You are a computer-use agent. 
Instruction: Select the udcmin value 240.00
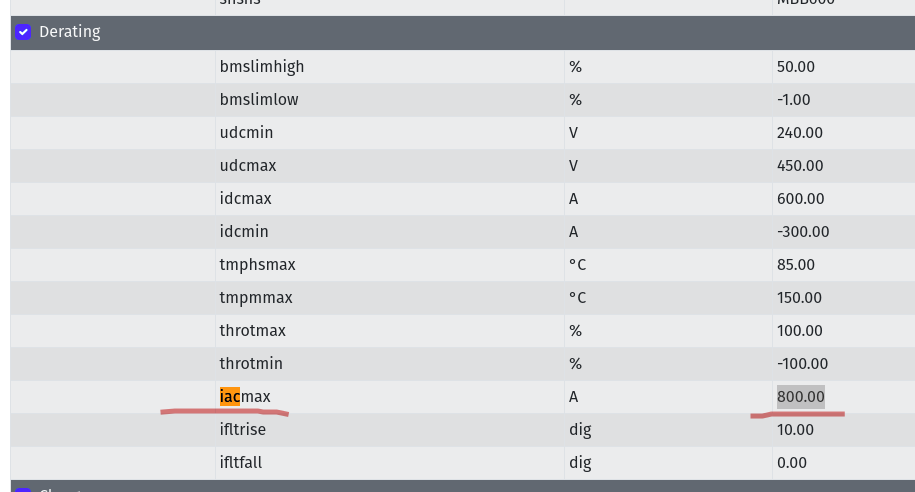[x=799, y=133]
